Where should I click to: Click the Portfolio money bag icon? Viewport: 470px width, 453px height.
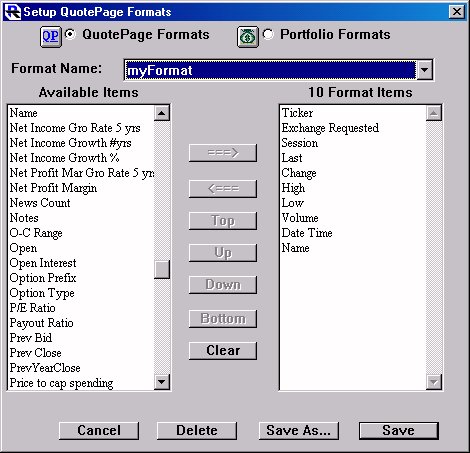pyautogui.click(x=248, y=36)
